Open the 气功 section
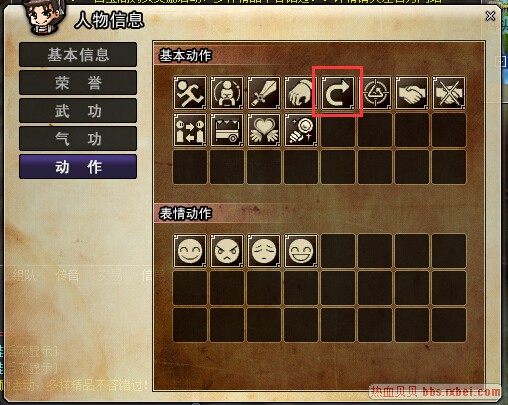 click(78, 139)
